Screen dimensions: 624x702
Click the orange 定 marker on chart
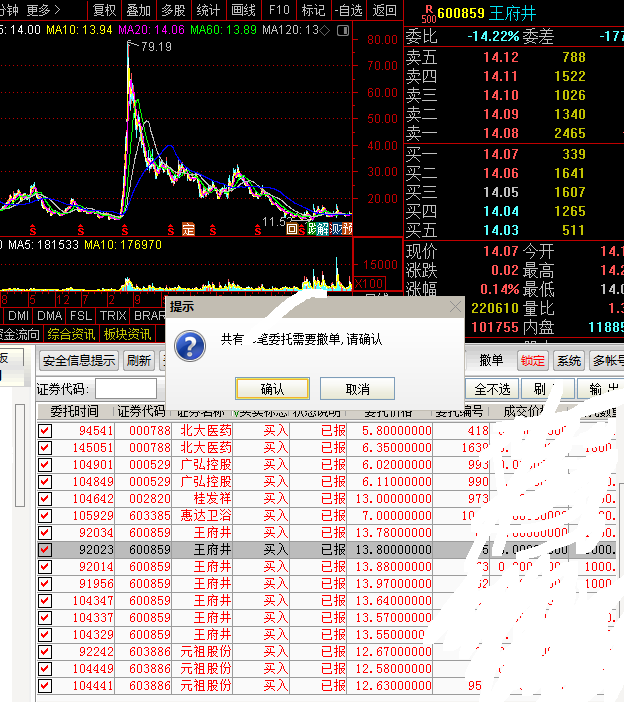(188, 229)
